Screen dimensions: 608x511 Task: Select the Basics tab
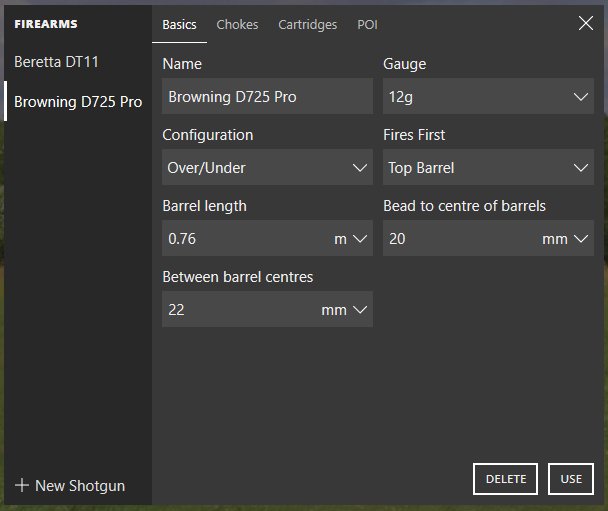(x=179, y=25)
